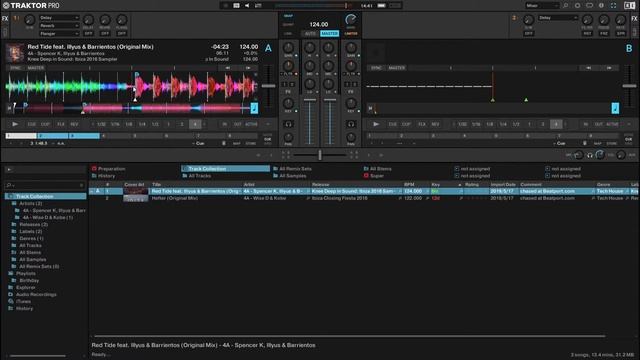This screenshot has height=360, width=640.
Task: Click Red Tide cover art thumbnail in Deck A
Action: (x=15, y=53)
